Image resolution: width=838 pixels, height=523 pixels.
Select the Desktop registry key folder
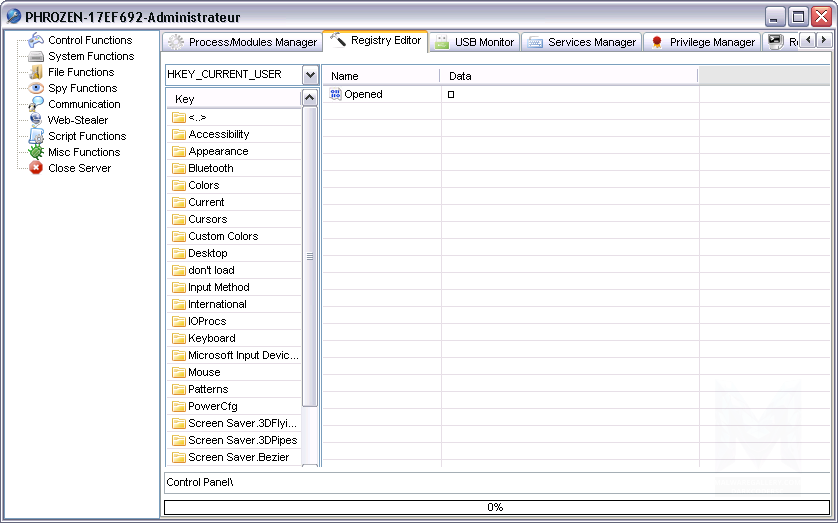pyautogui.click(x=207, y=253)
